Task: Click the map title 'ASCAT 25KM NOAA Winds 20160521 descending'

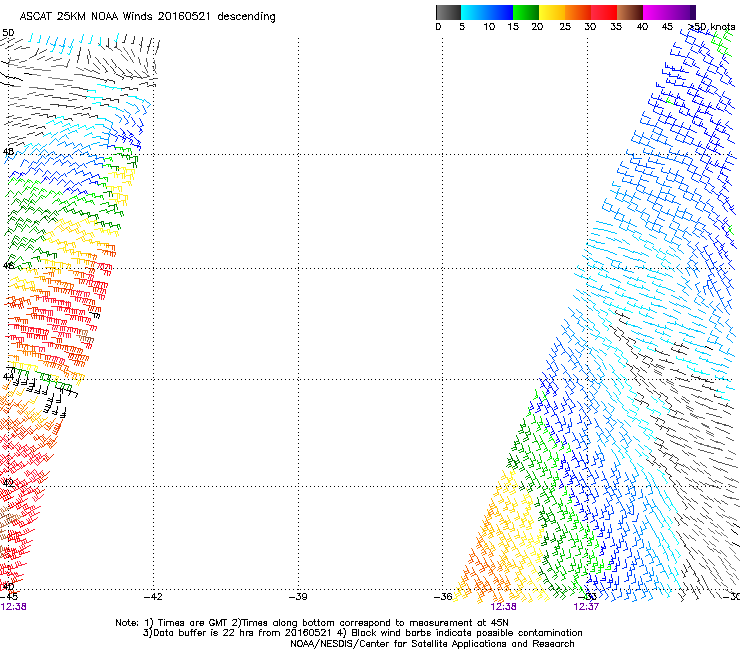Action: (147, 16)
